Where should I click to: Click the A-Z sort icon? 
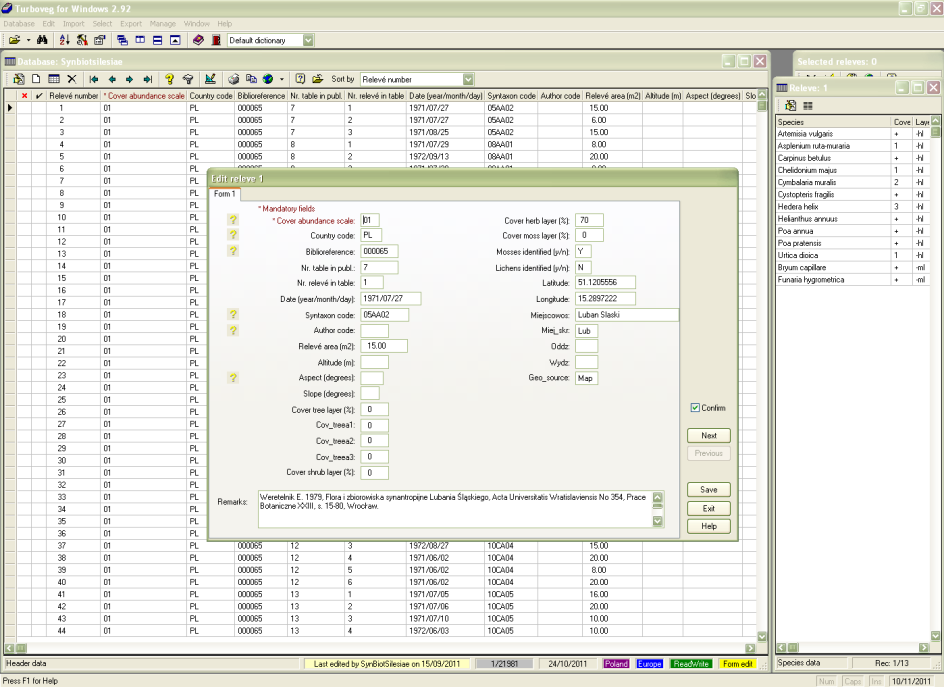[64, 40]
